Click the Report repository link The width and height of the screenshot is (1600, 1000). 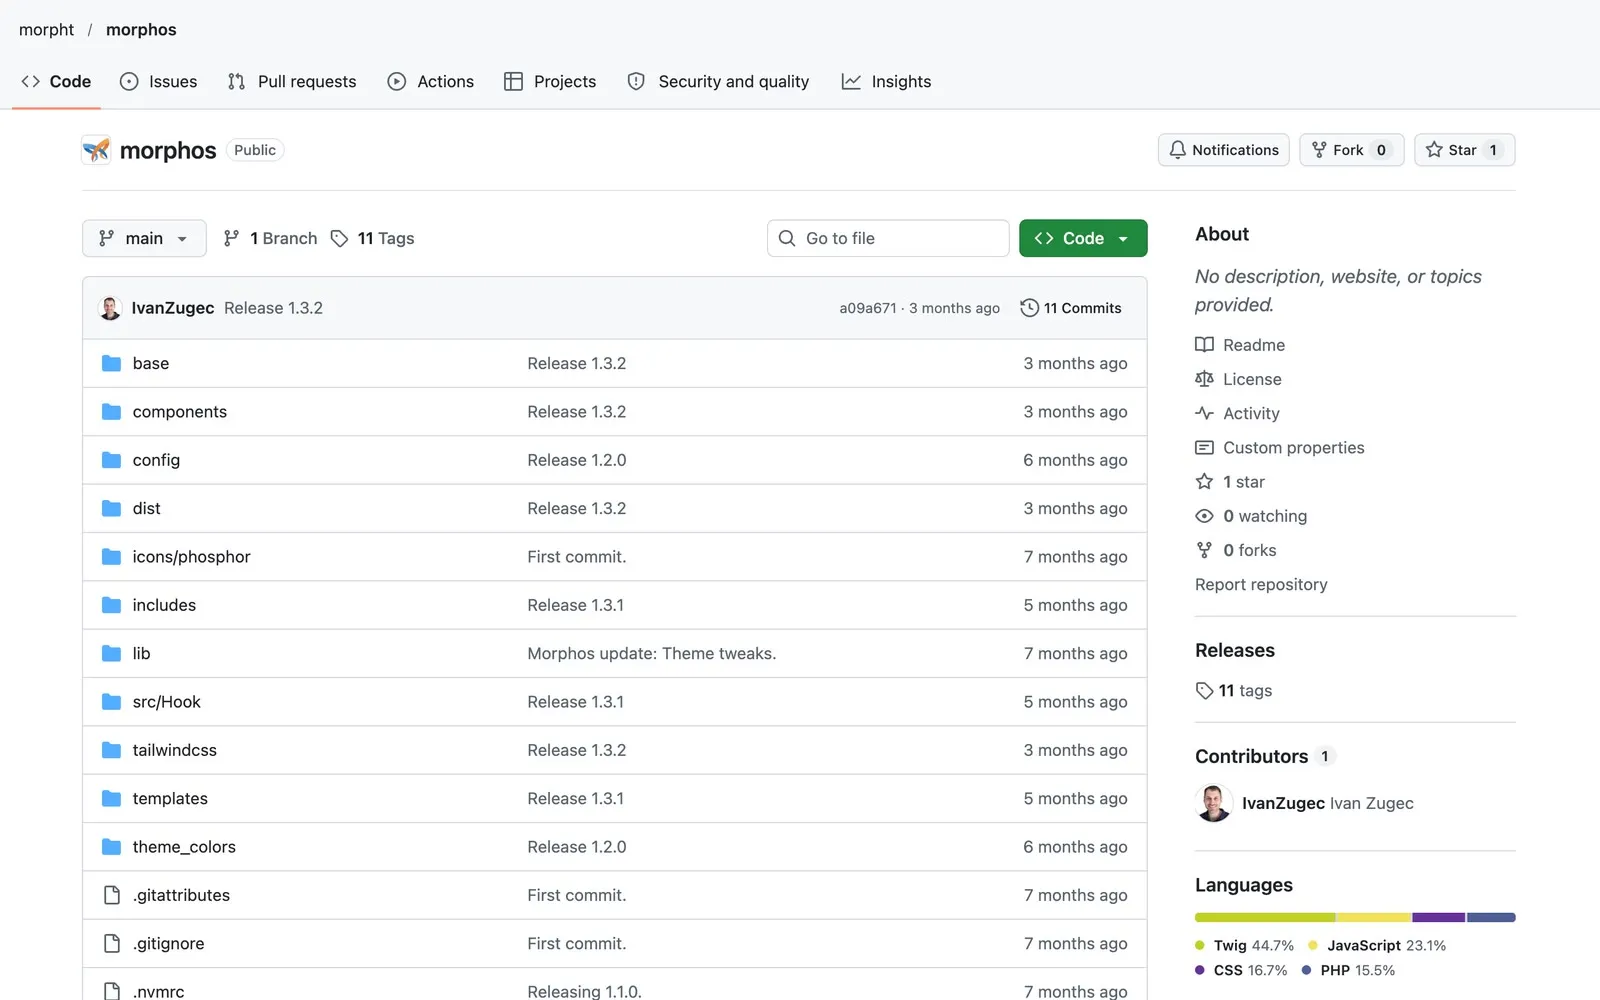click(x=1261, y=584)
